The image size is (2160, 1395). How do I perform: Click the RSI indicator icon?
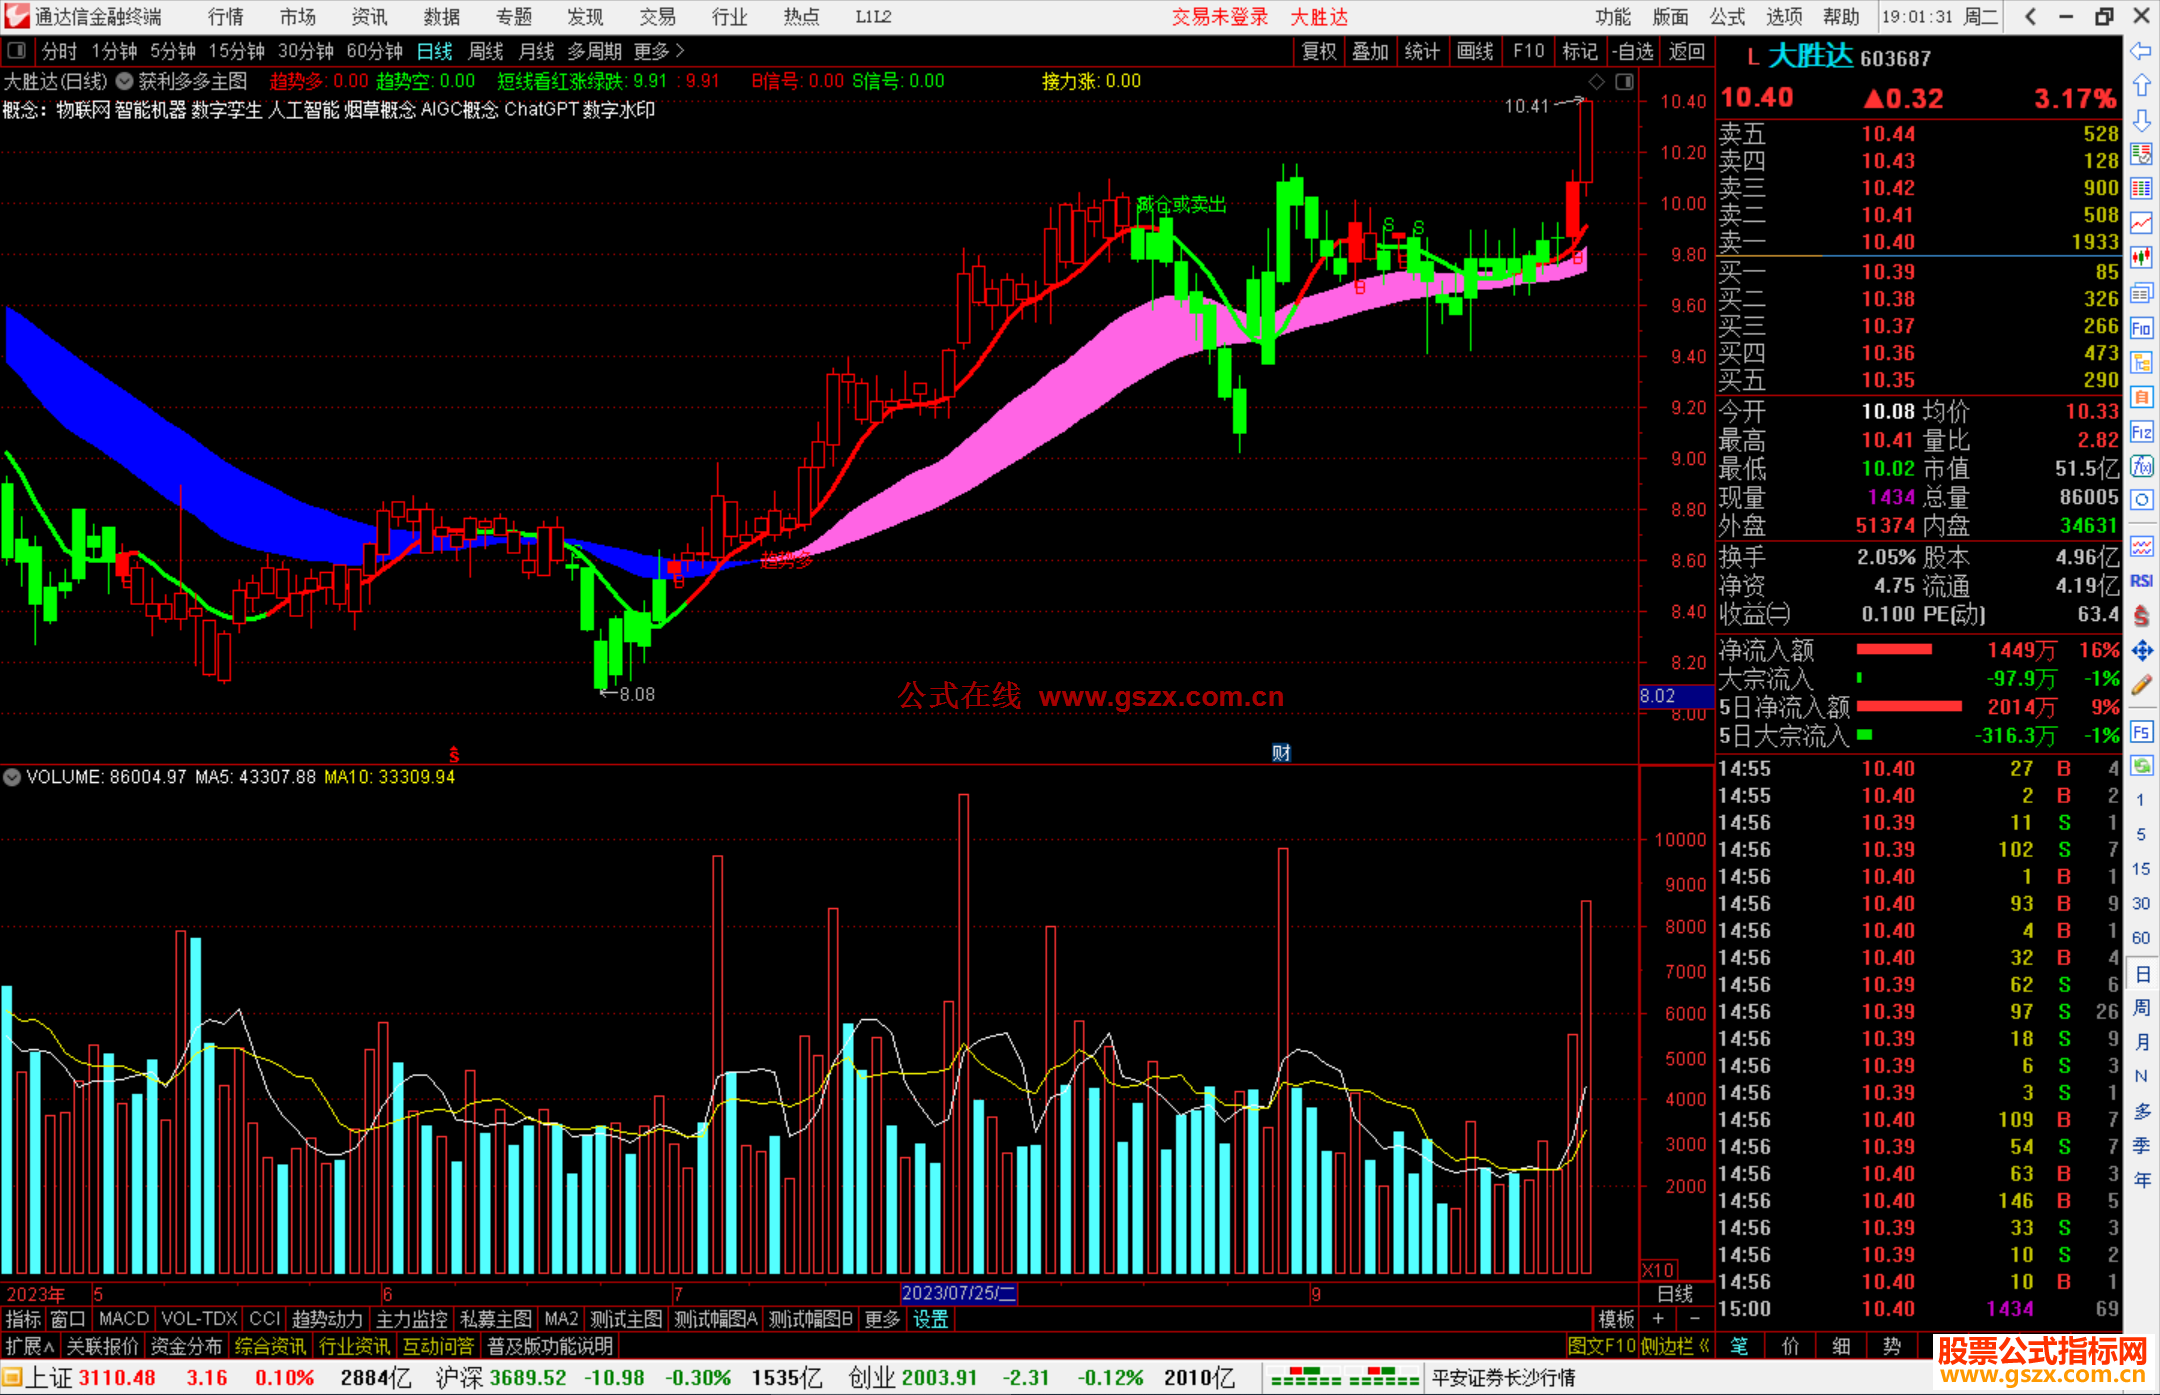click(2141, 581)
